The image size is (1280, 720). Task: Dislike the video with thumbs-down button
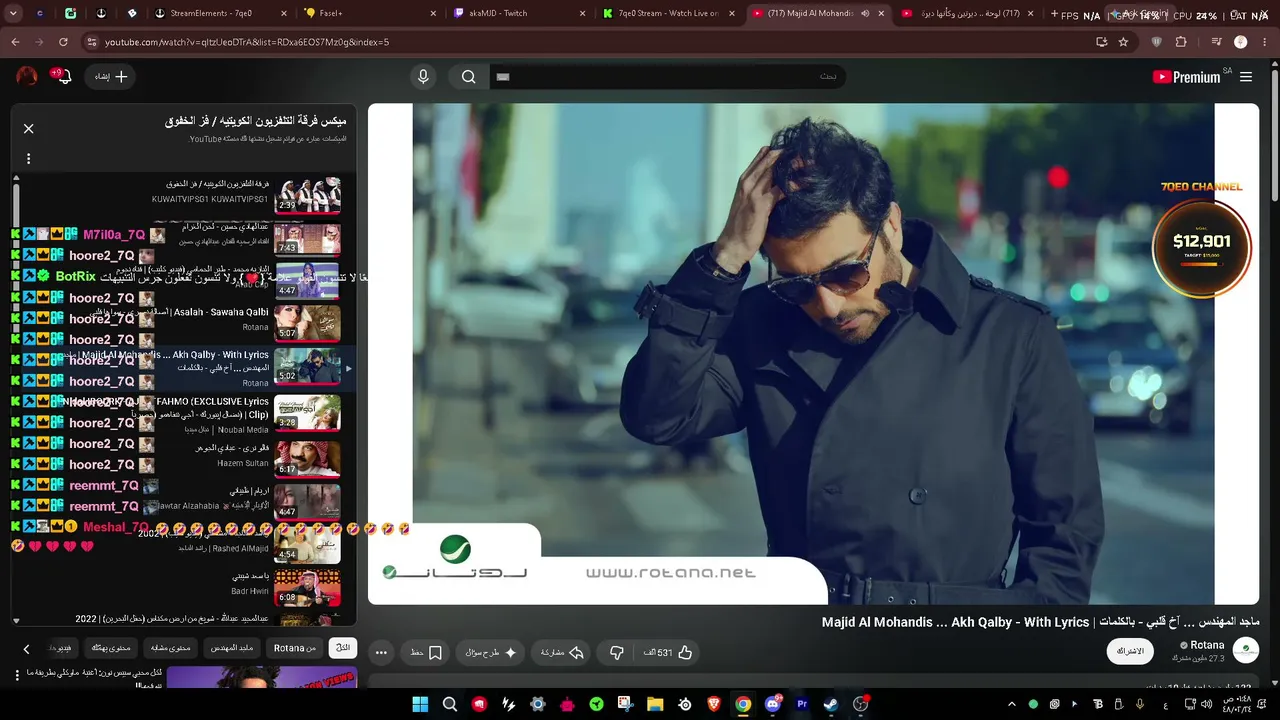point(616,652)
